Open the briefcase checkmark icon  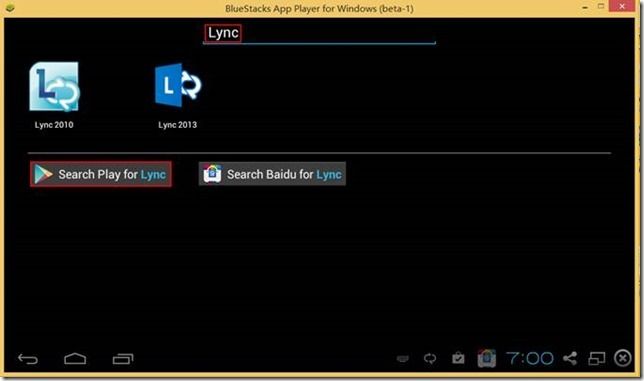coord(458,358)
